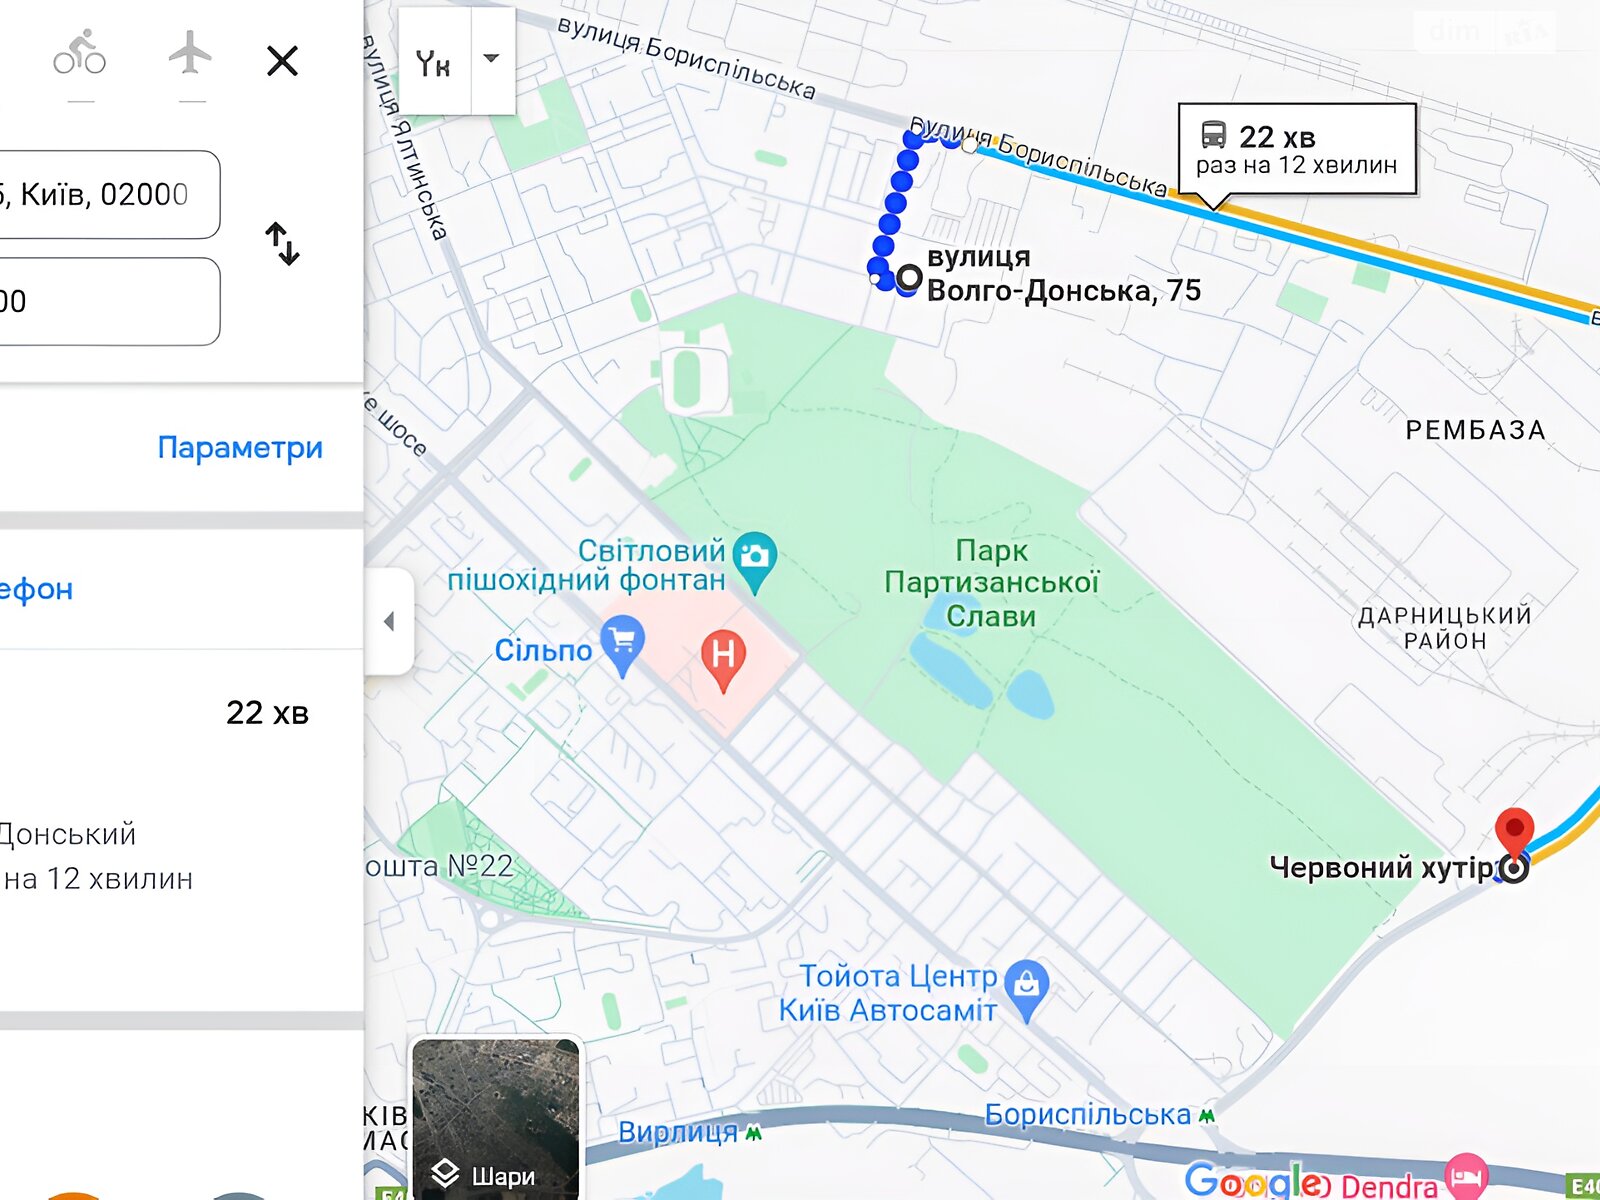Viewport: 1600px width, 1200px height.
Task: Click the Тойота Центр shopping bag marker
Action: tap(1027, 990)
